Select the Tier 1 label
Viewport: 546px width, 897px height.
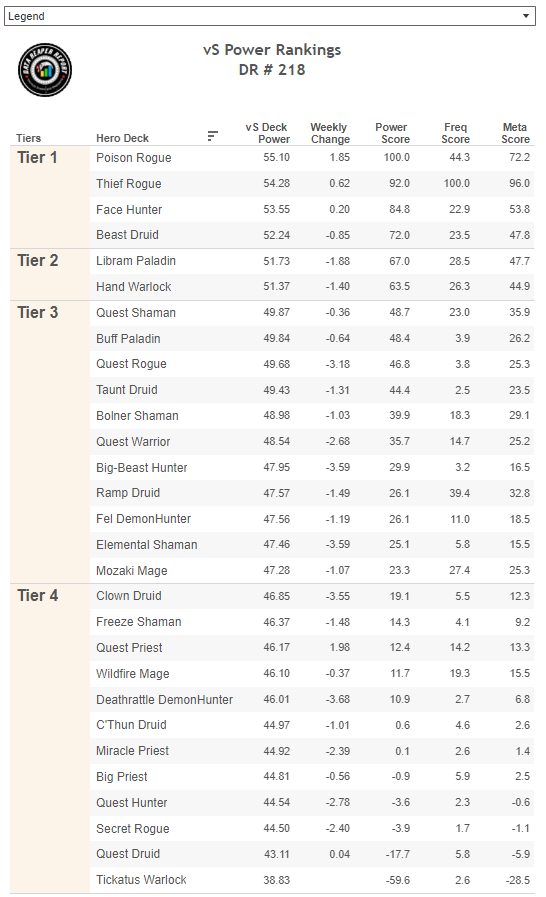click(37, 157)
